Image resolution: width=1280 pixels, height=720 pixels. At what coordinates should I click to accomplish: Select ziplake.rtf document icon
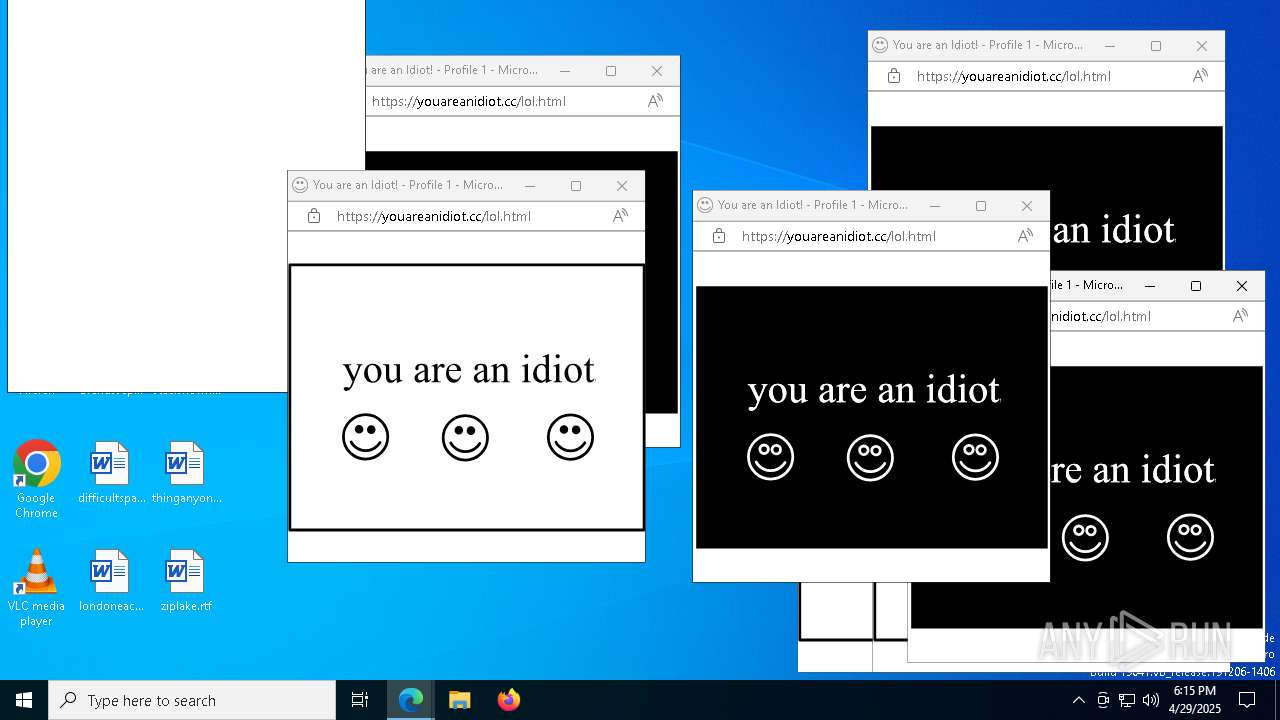pos(186,580)
